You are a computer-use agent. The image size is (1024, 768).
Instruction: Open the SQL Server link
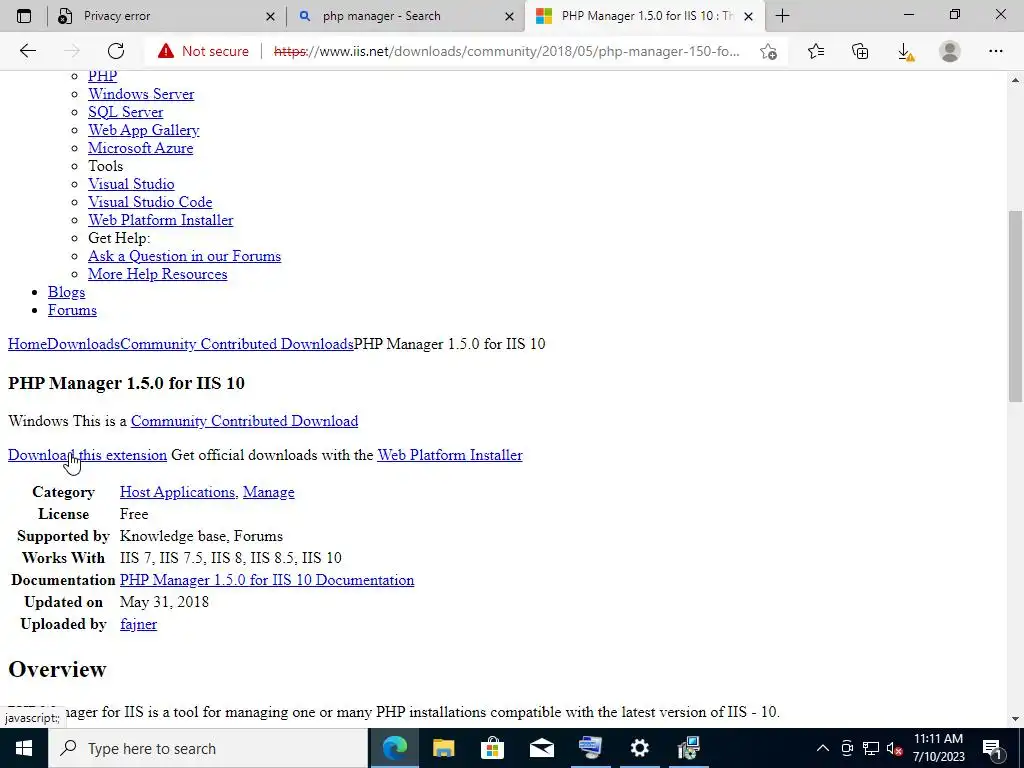pos(125,112)
